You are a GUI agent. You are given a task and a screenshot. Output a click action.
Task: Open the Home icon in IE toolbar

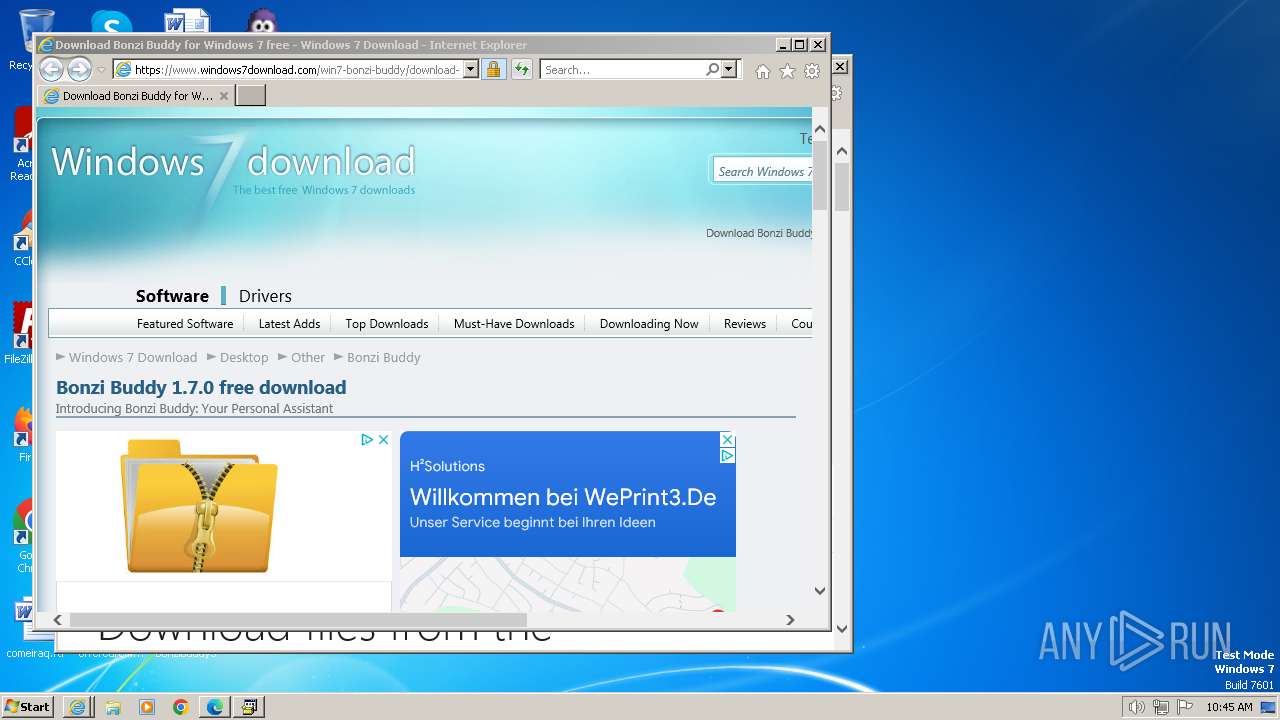click(x=763, y=71)
